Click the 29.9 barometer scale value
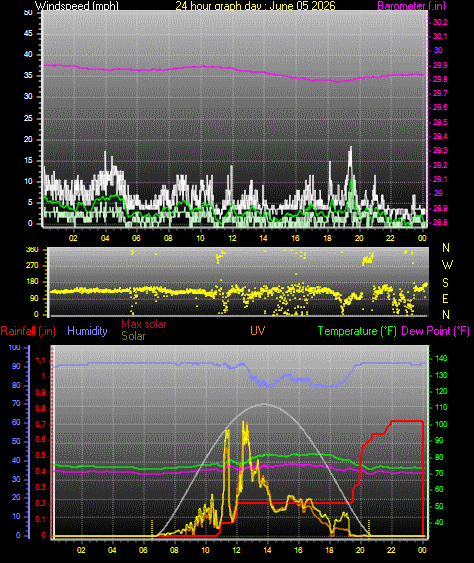This screenshot has width=474, height=563. click(x=440, y=65)
